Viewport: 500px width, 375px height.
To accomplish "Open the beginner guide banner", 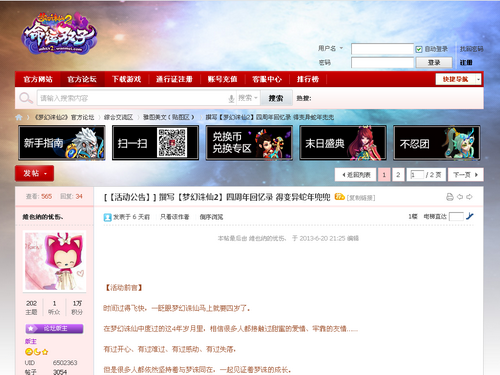I will (62, 143).
